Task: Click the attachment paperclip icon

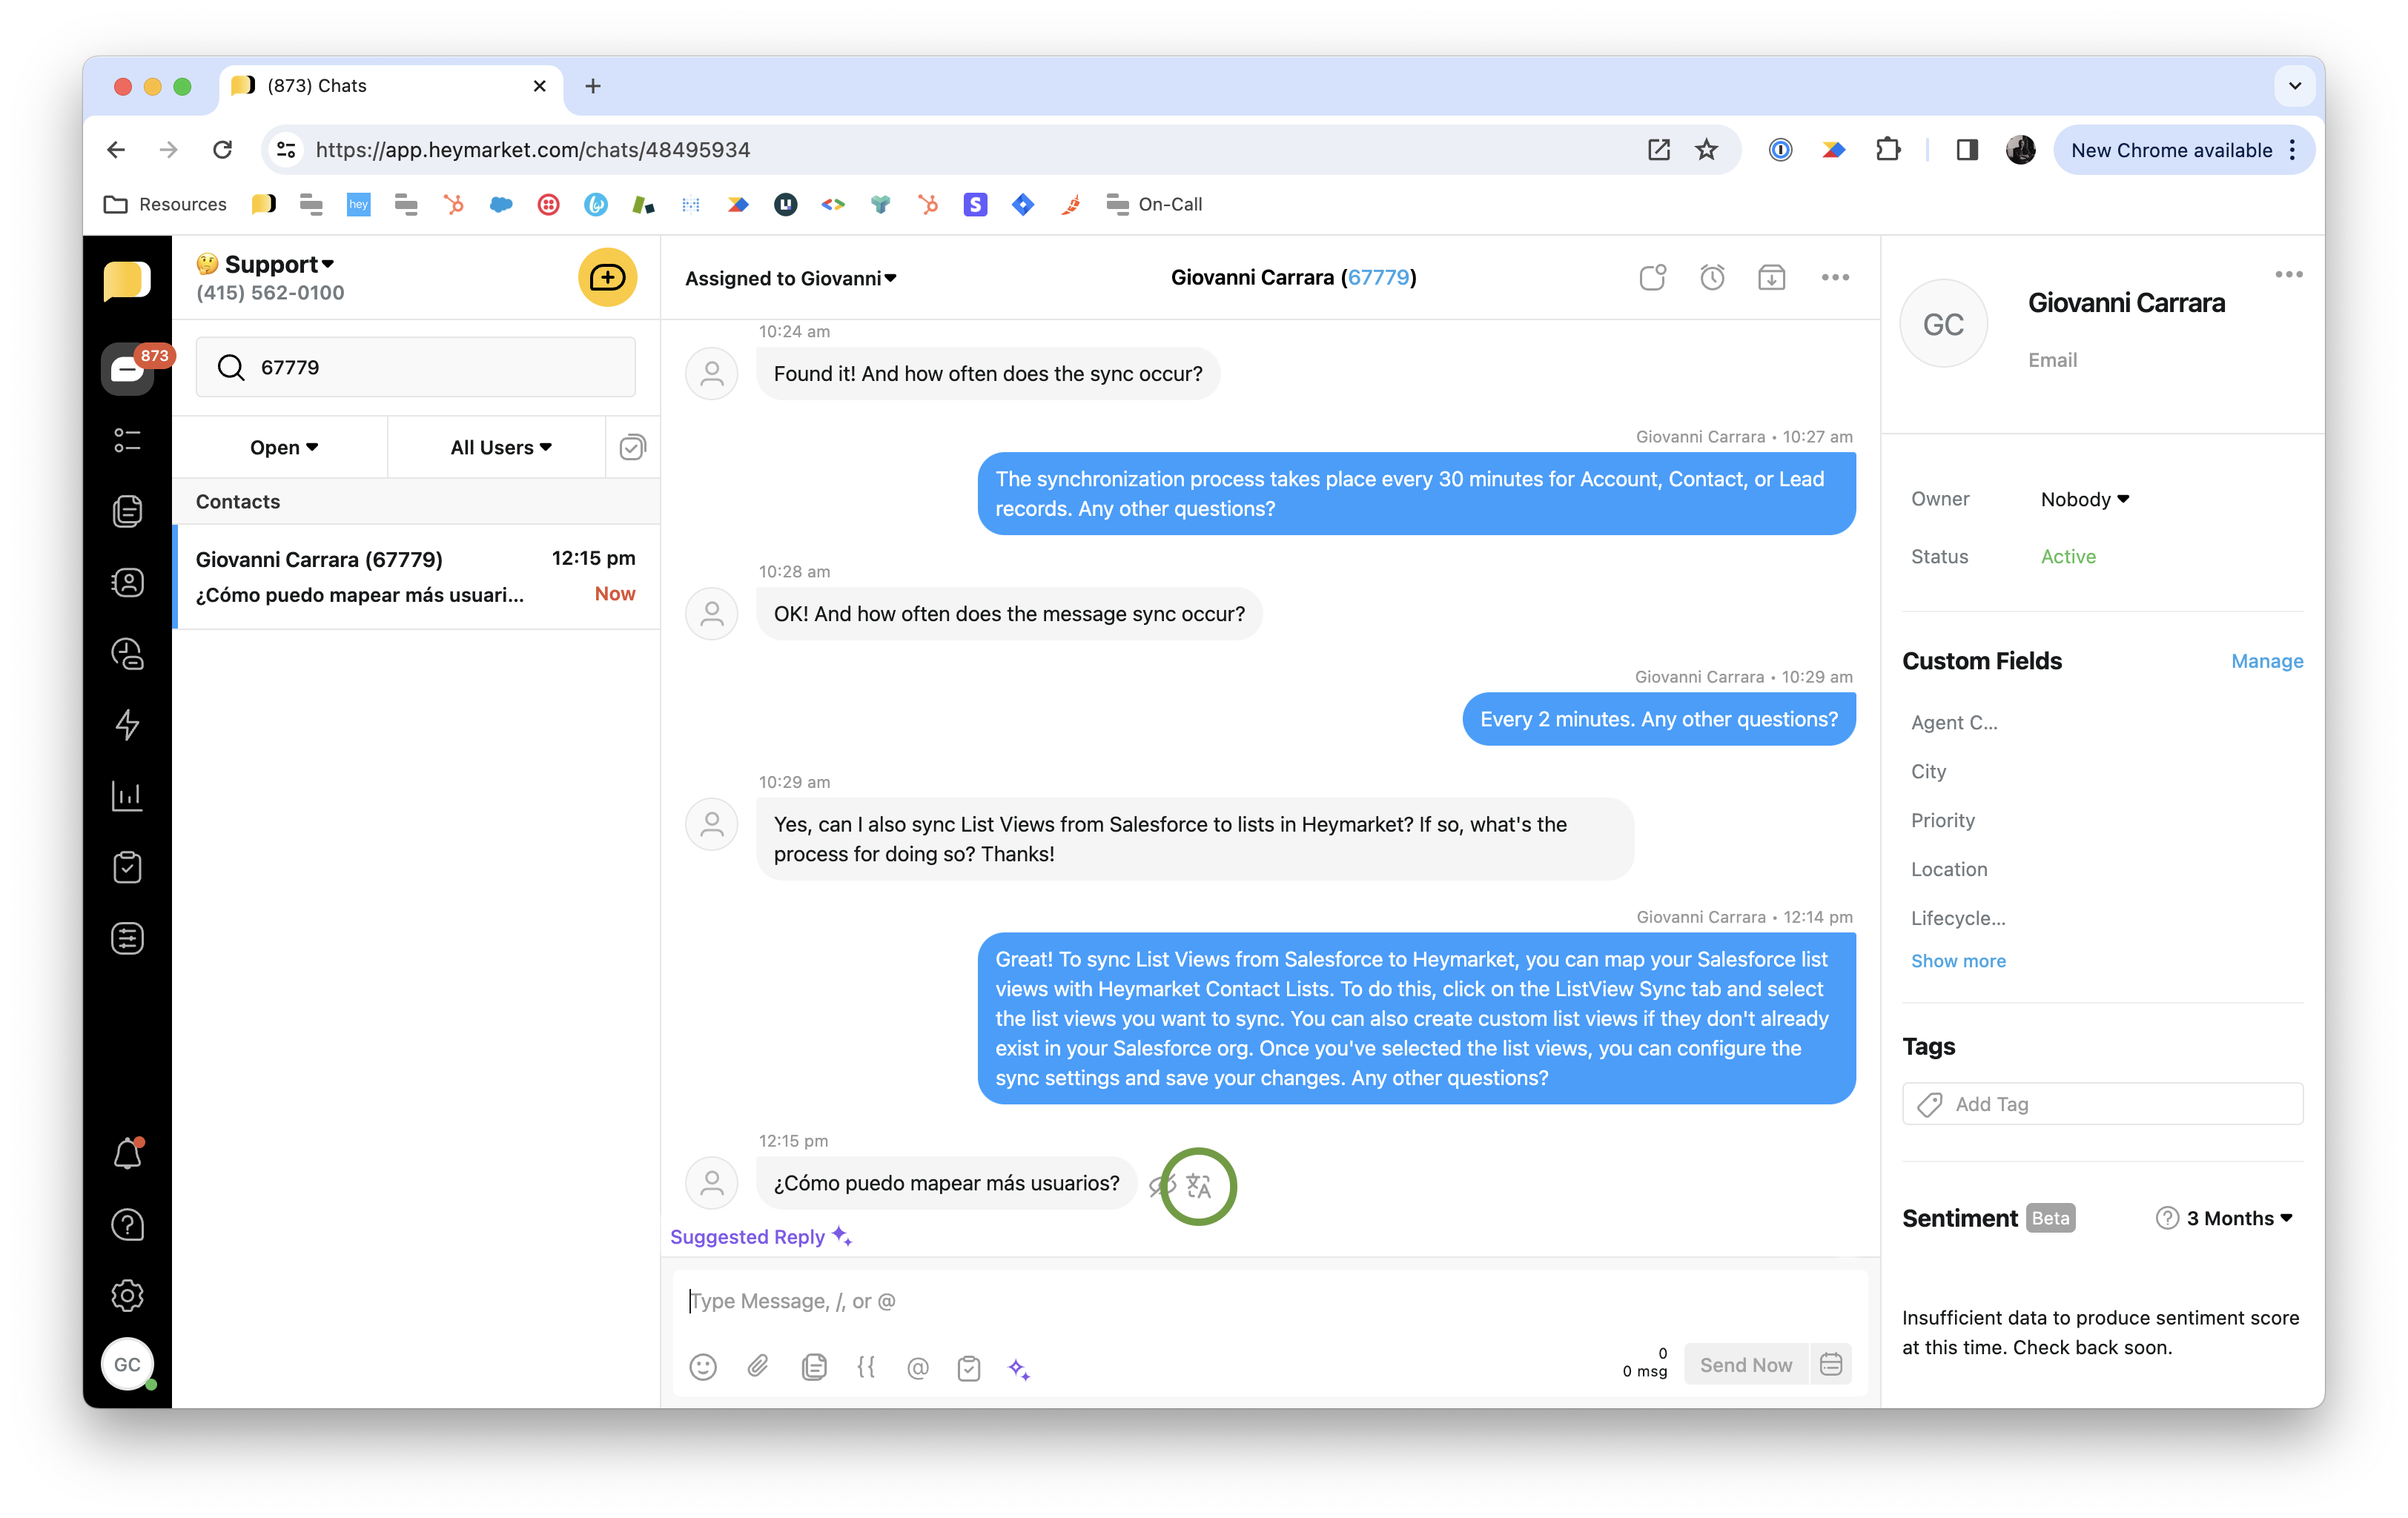Action: [x=758, y=1366]
